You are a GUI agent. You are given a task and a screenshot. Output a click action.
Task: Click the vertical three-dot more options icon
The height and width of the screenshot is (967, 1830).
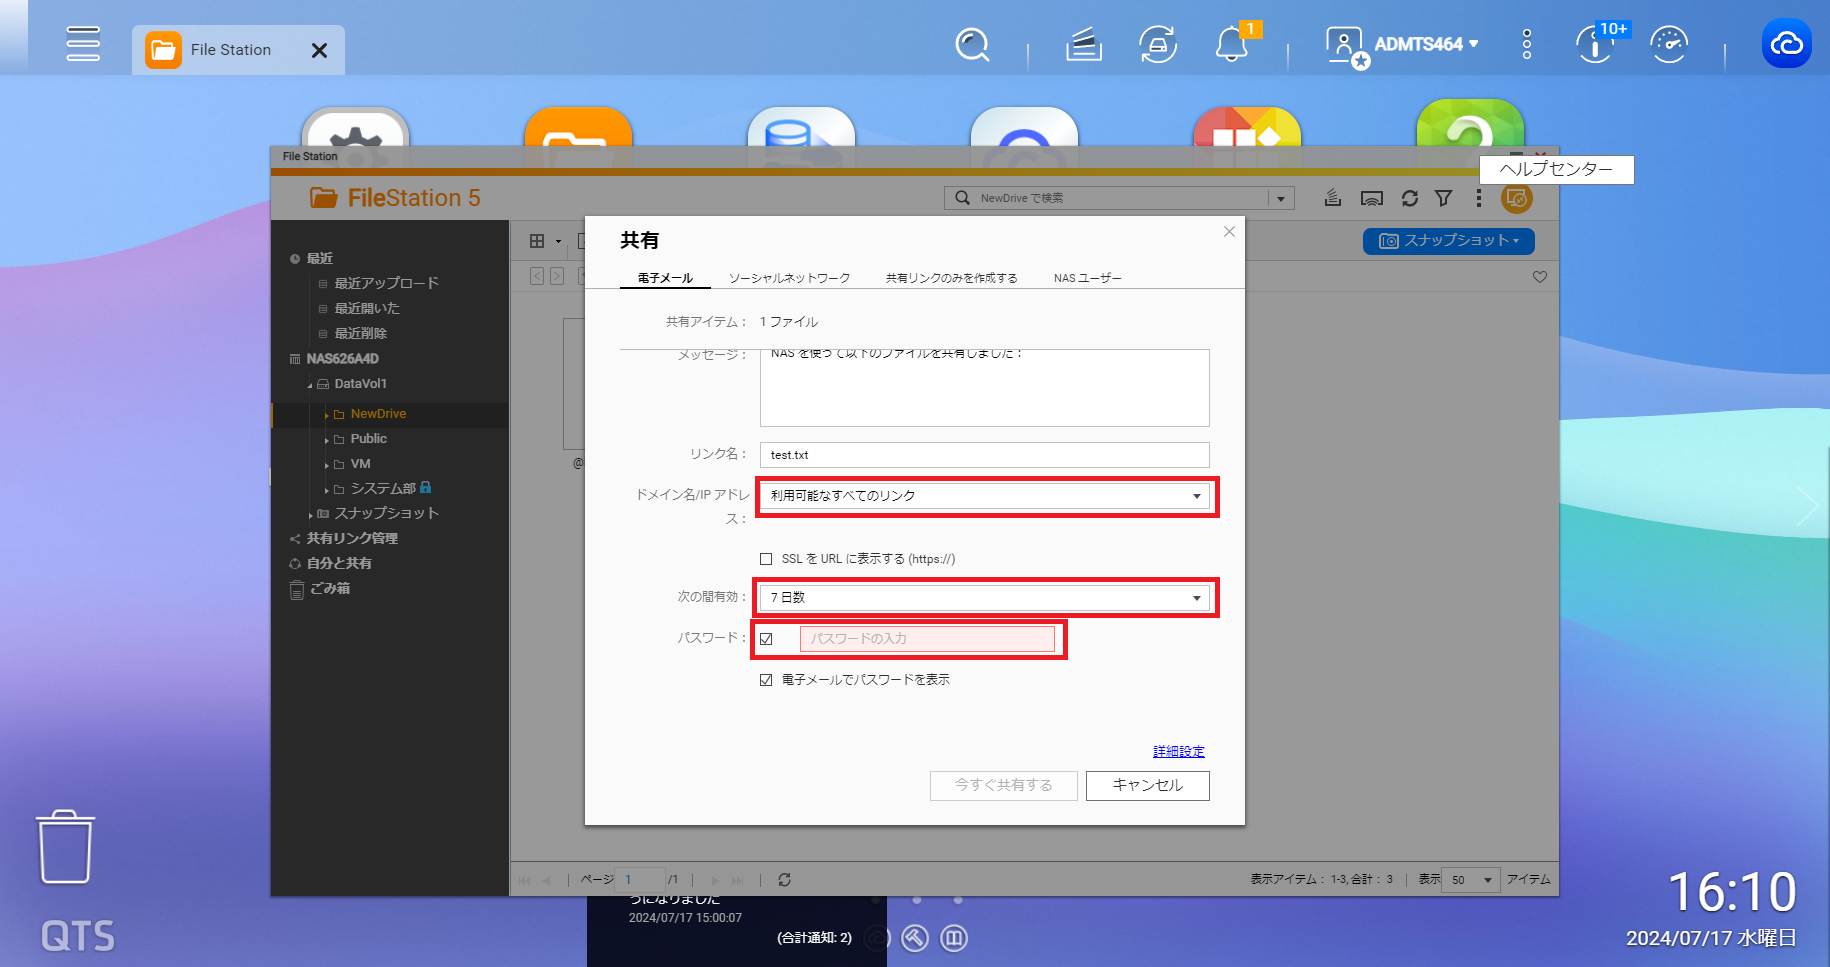point(1527,45)
